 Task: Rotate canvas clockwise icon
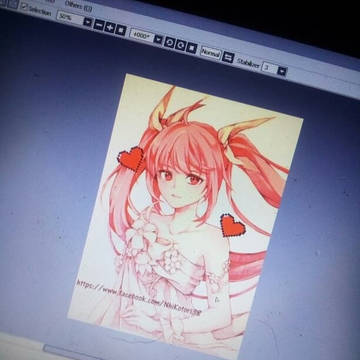[180, 45]
